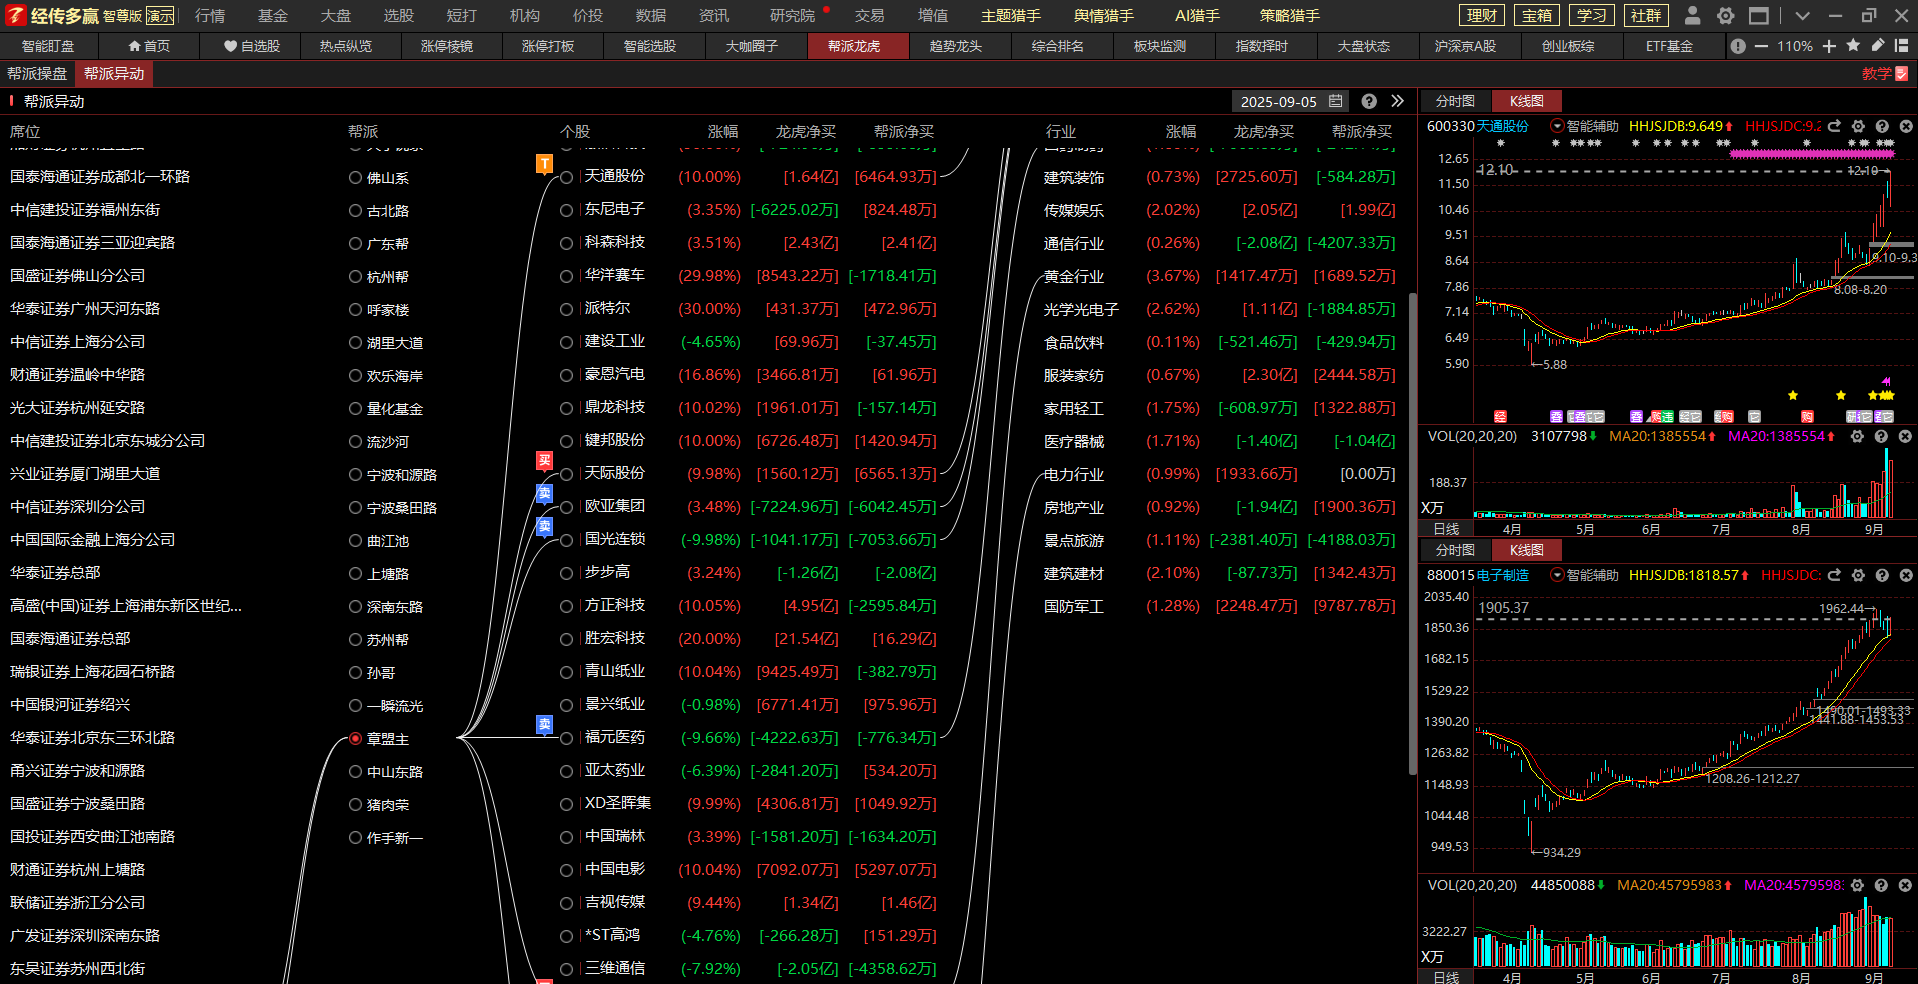Open the 研究院 menu
The width and height of the screenshot is (1918, 984).
793,16
